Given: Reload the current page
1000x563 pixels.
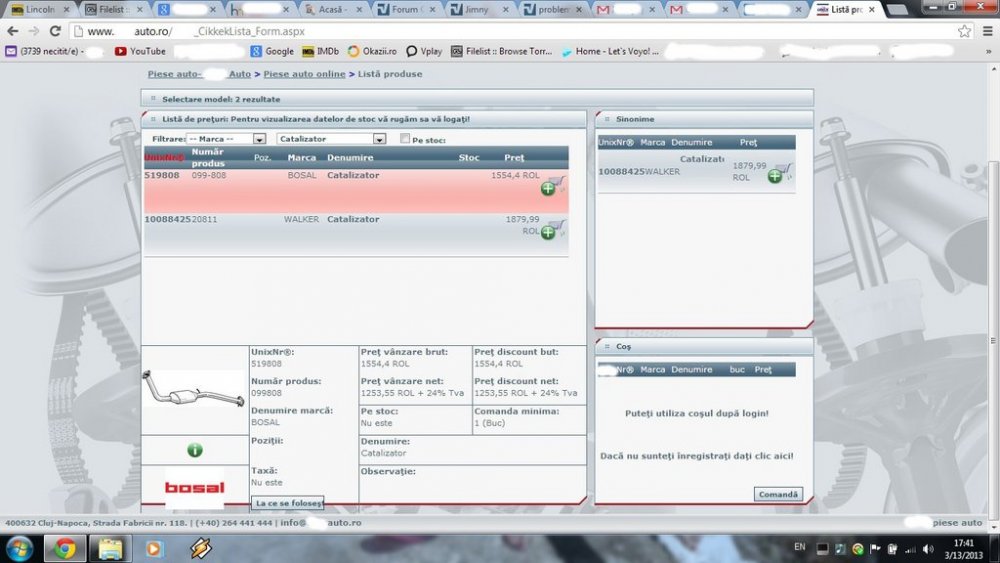Looking at the screenshot, I should (x=55, y=31).
